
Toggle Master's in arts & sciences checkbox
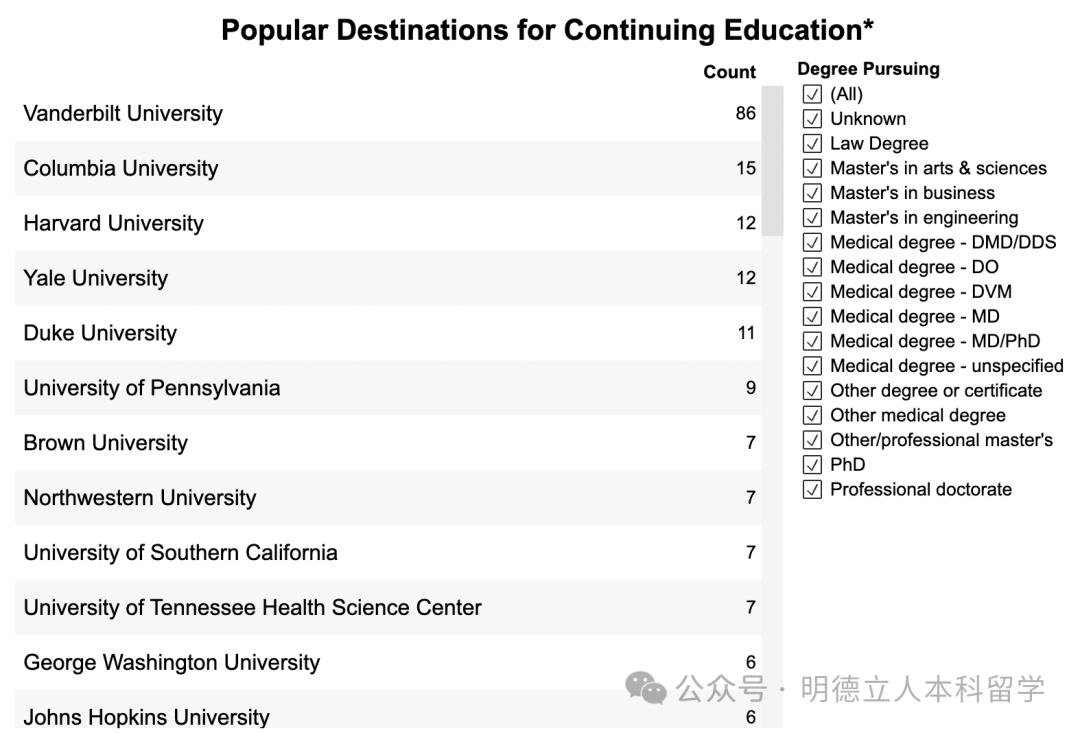[x=812, y=169]
